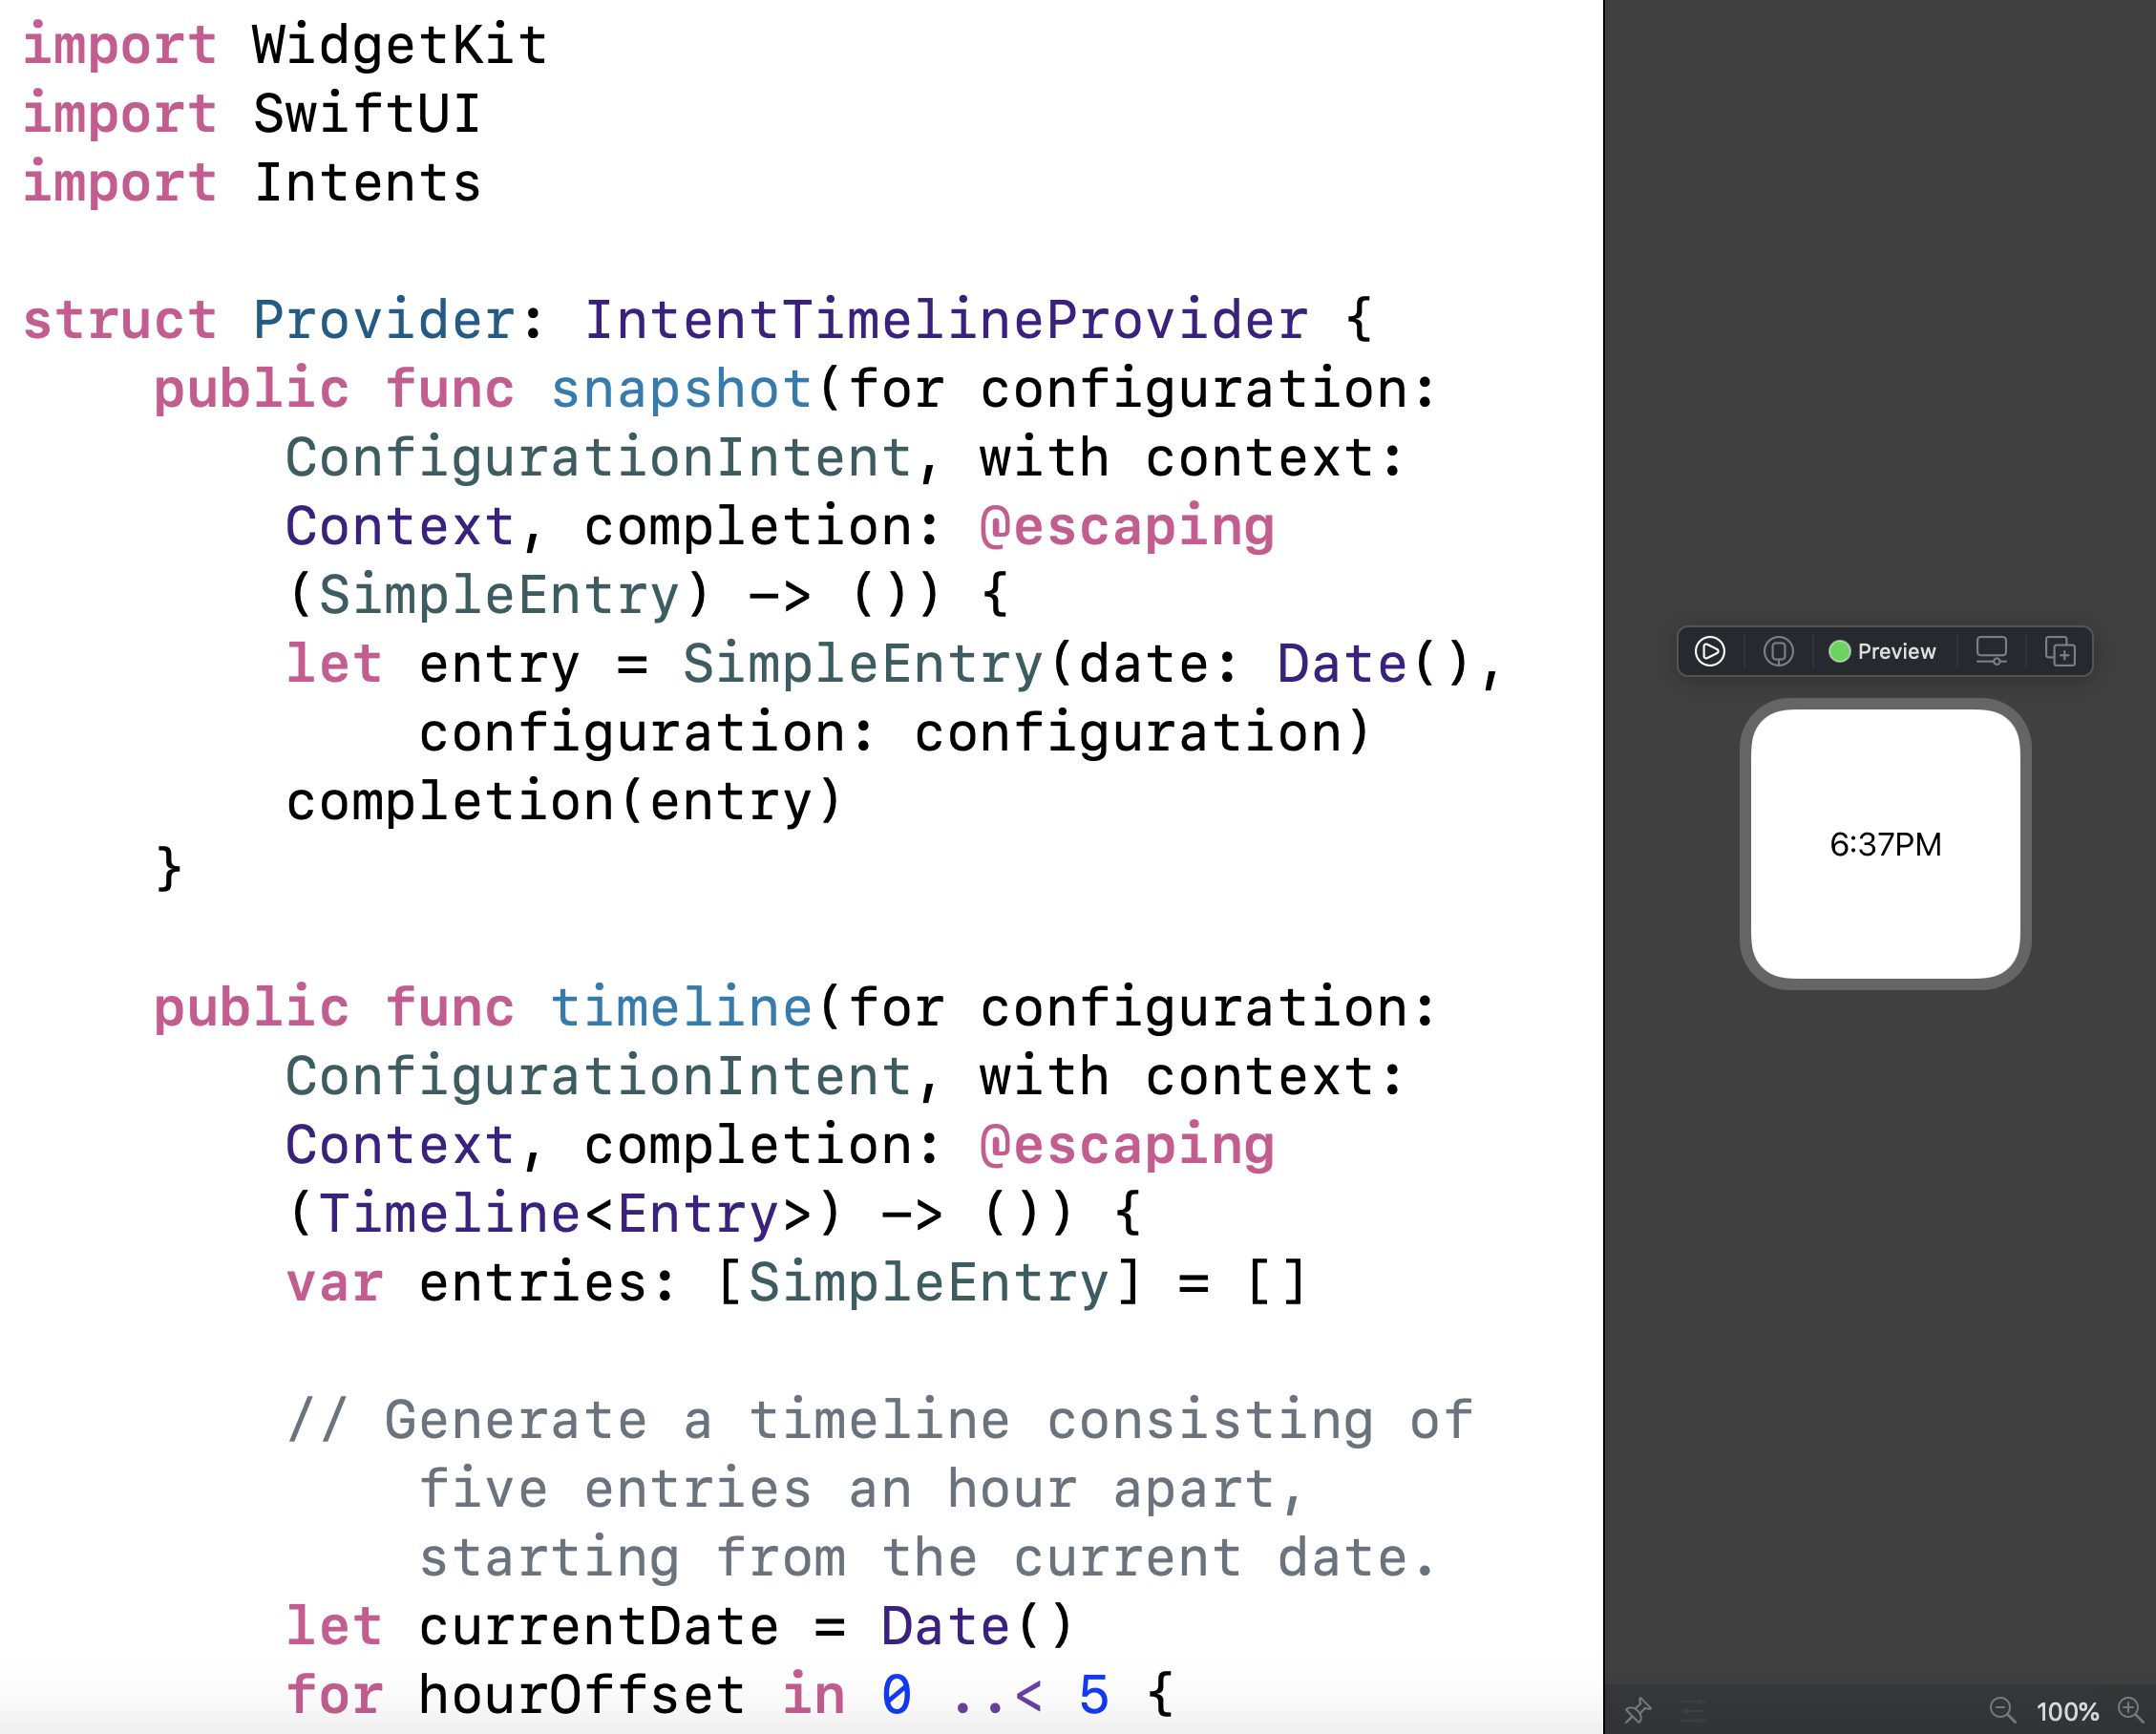This screenshot has height=1734, width=2156.
Task: Select the widget preview showing 6:37PM
Action: point(1885,844)
